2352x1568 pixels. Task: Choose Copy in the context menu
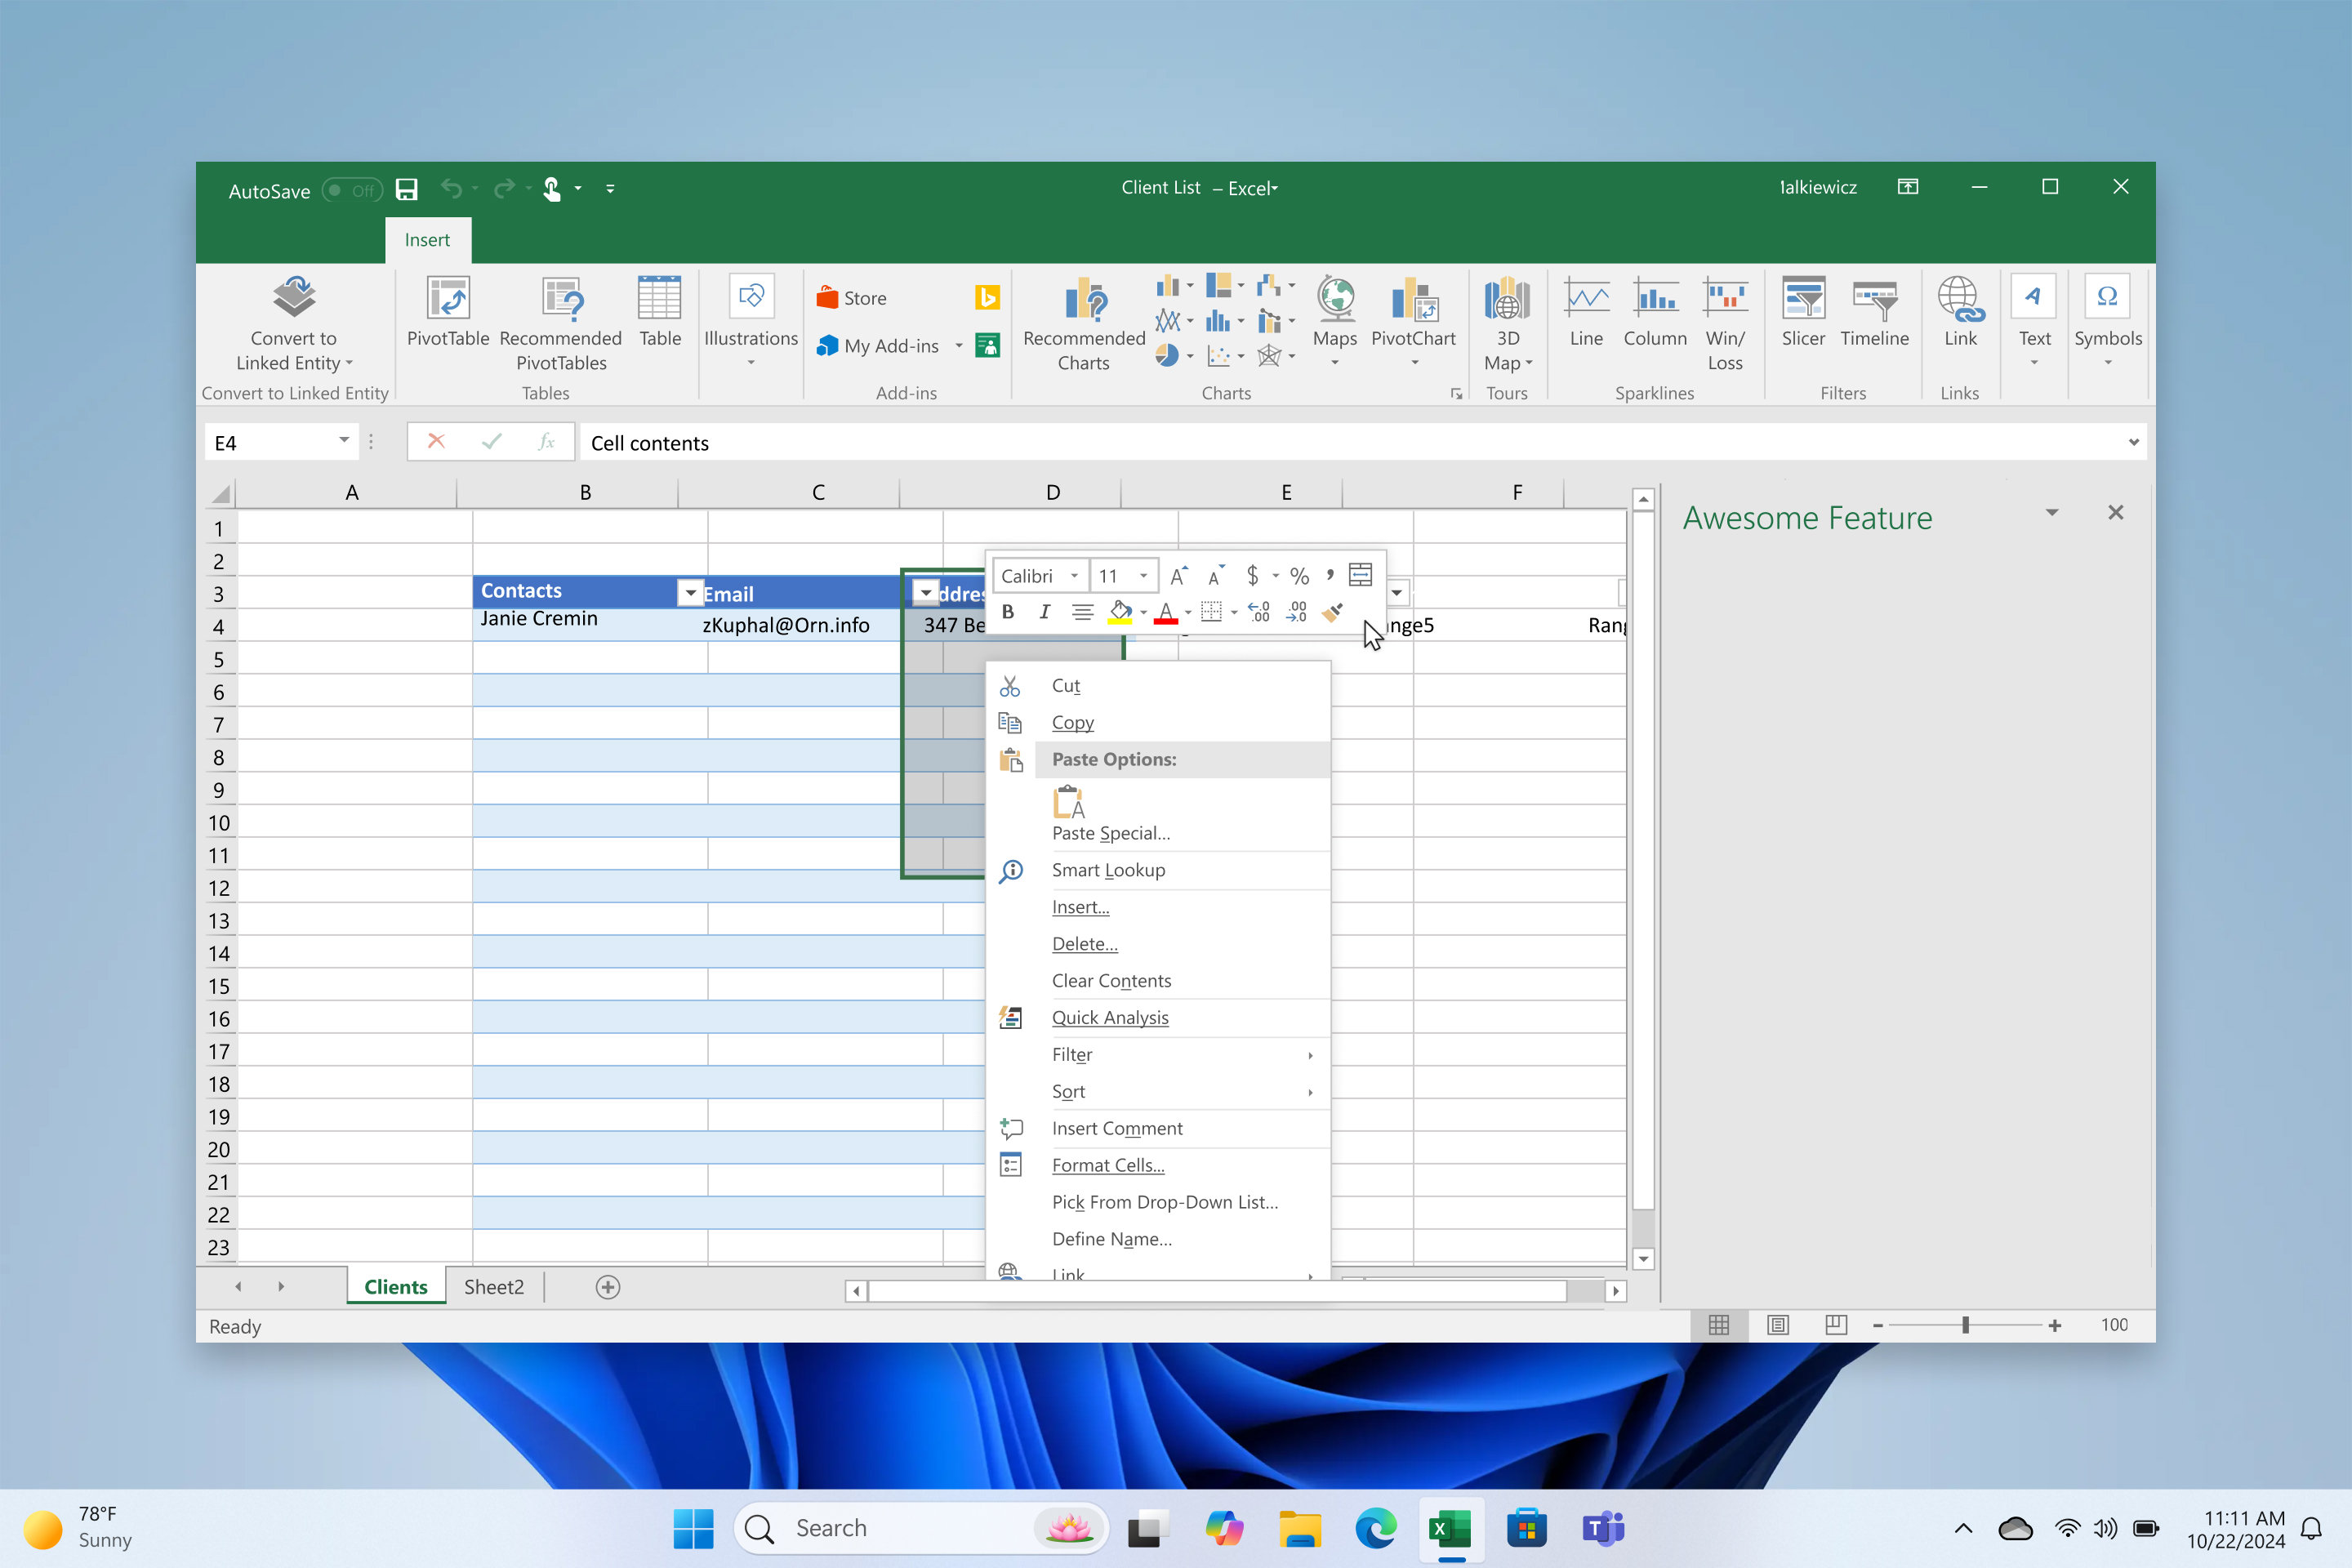[x=1072, y=722]
